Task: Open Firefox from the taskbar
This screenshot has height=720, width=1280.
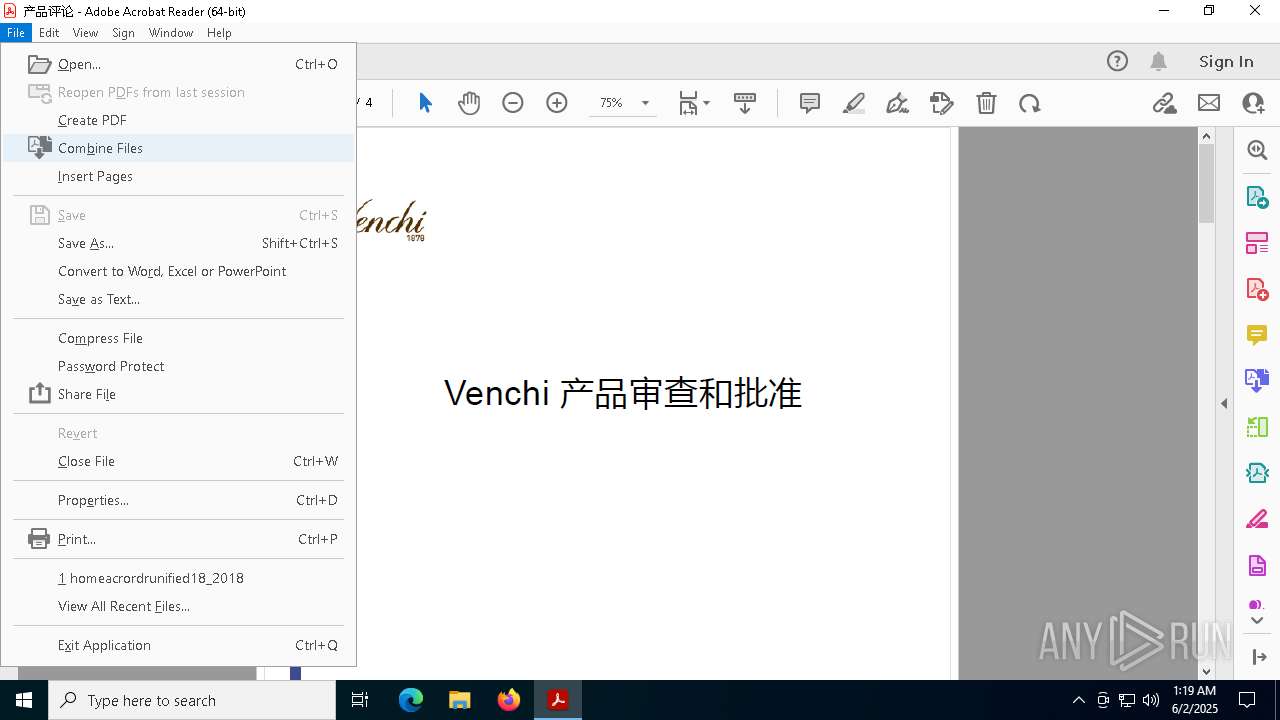Action: [x=509, y=700]
